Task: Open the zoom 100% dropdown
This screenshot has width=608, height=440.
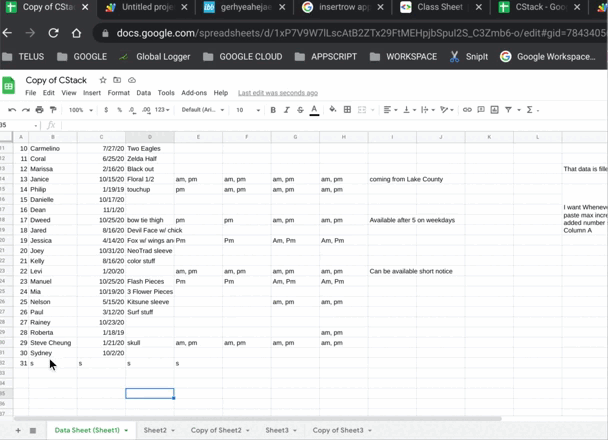Action: click(81, 110)
